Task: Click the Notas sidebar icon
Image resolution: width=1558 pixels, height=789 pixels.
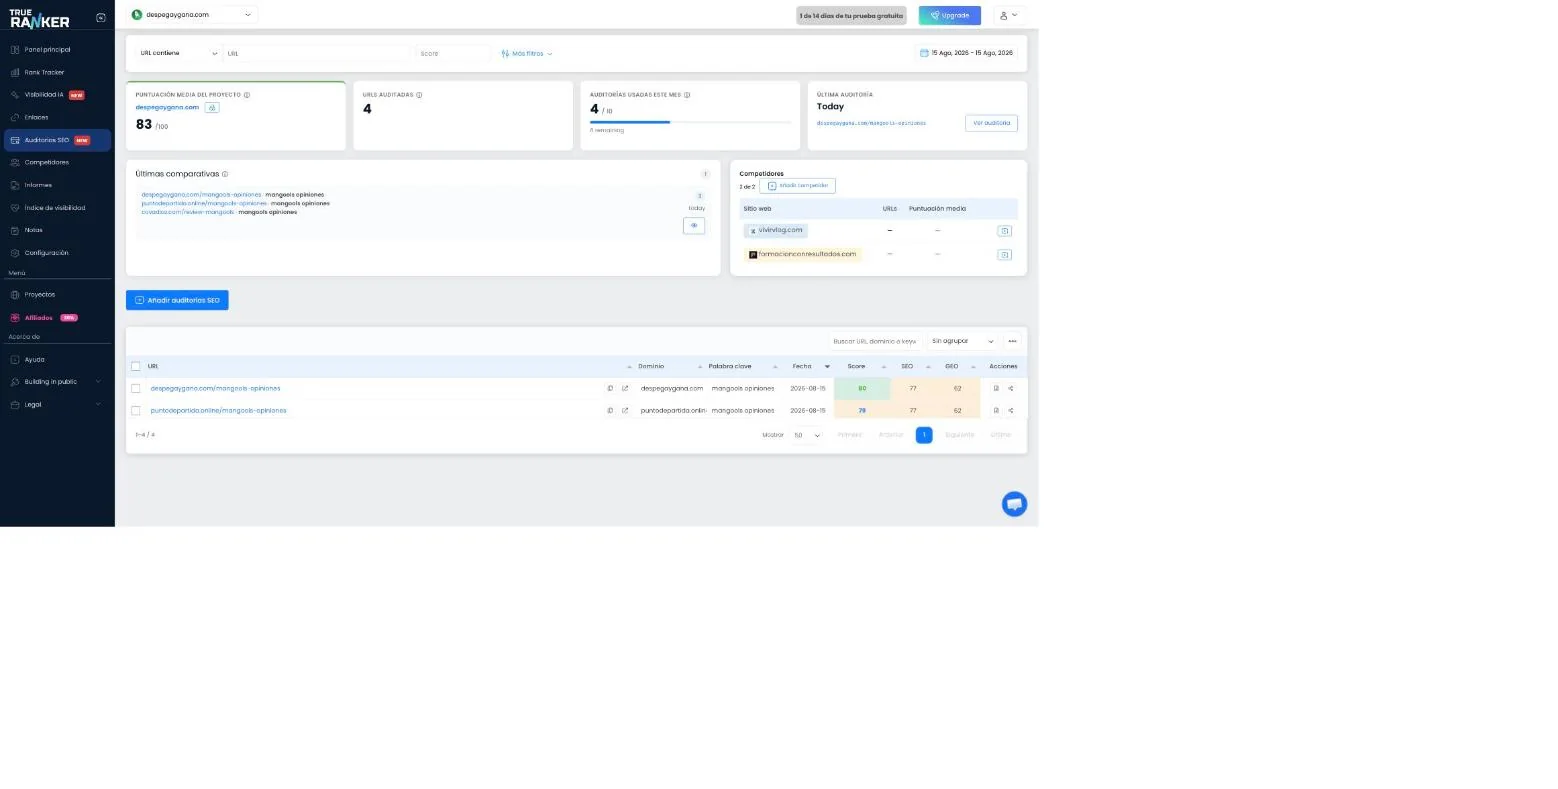Action: (15, 230)
